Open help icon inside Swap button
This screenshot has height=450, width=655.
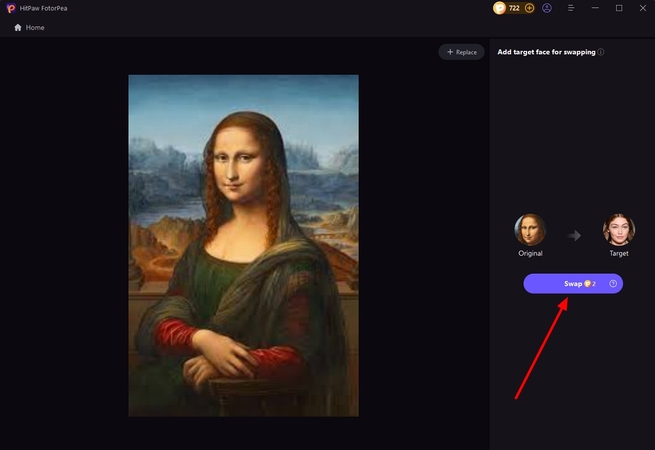(x=613, y=284)
